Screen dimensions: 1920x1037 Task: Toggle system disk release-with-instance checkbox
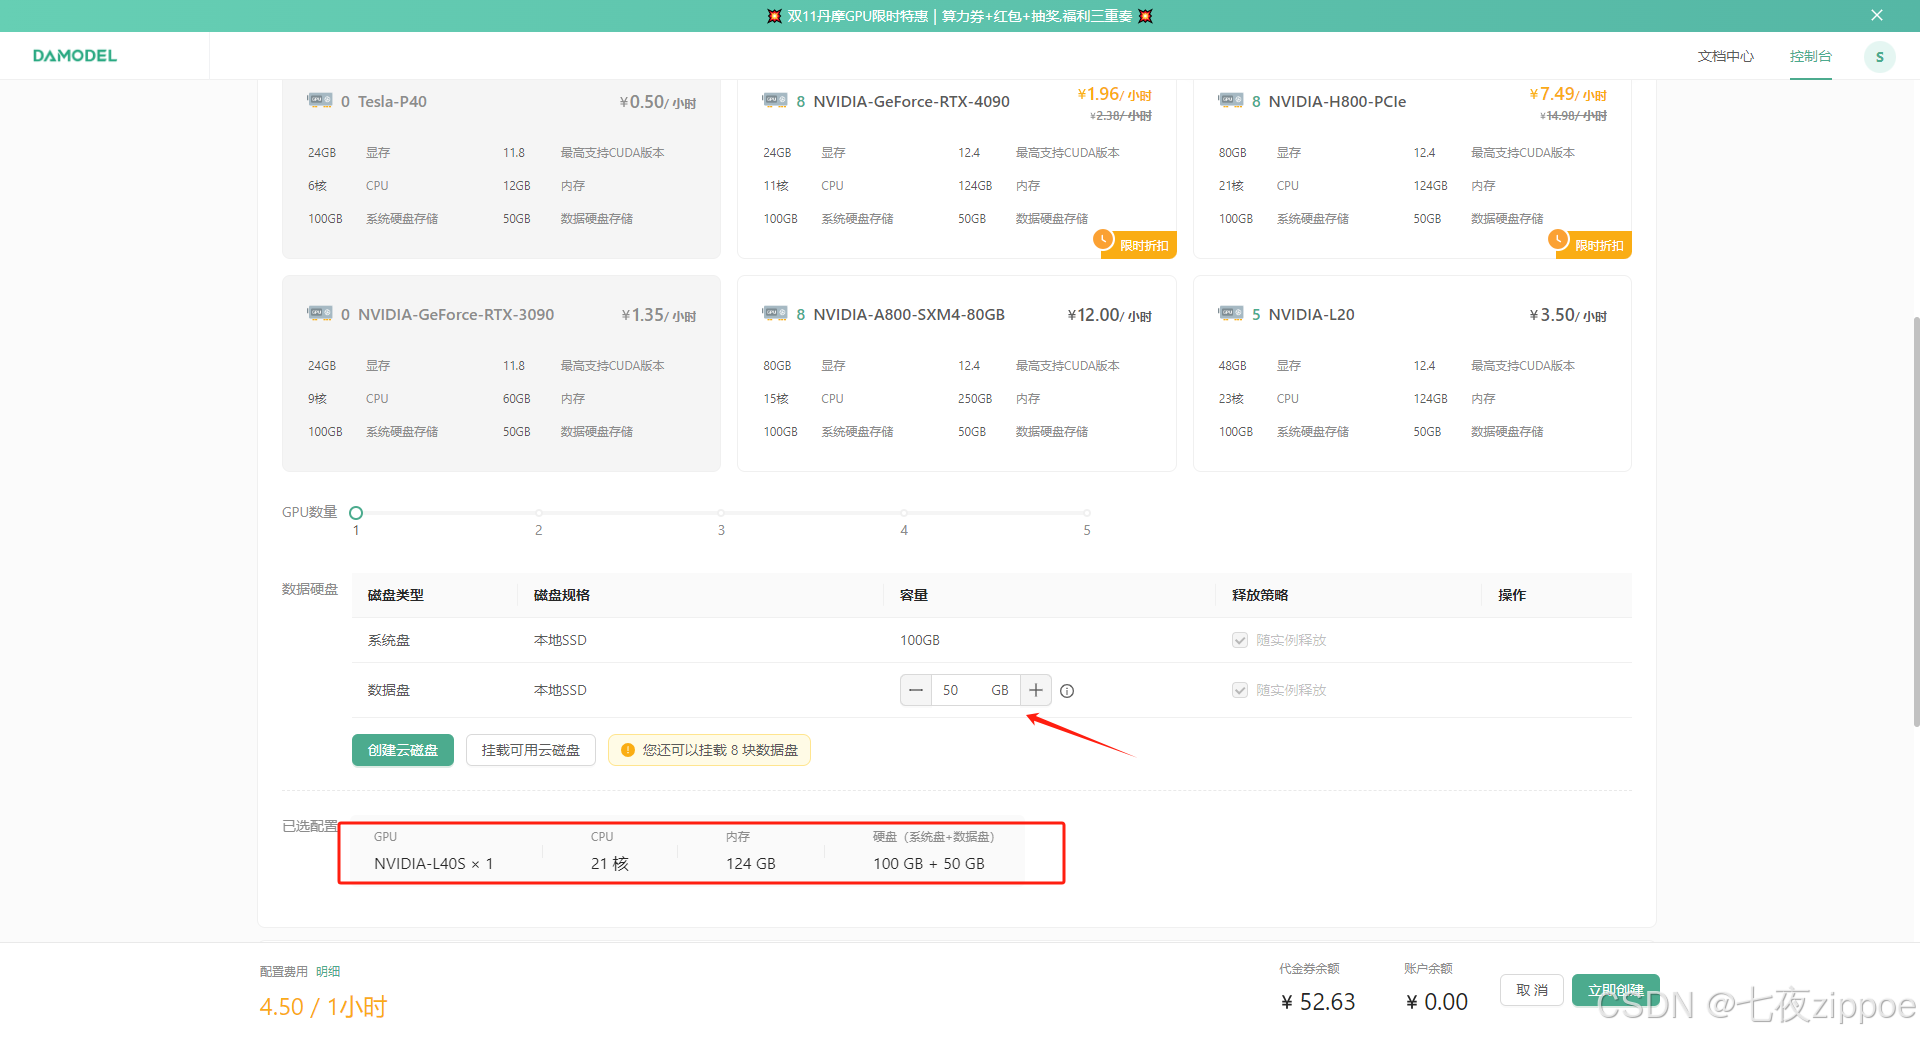tap(1240, 640)
